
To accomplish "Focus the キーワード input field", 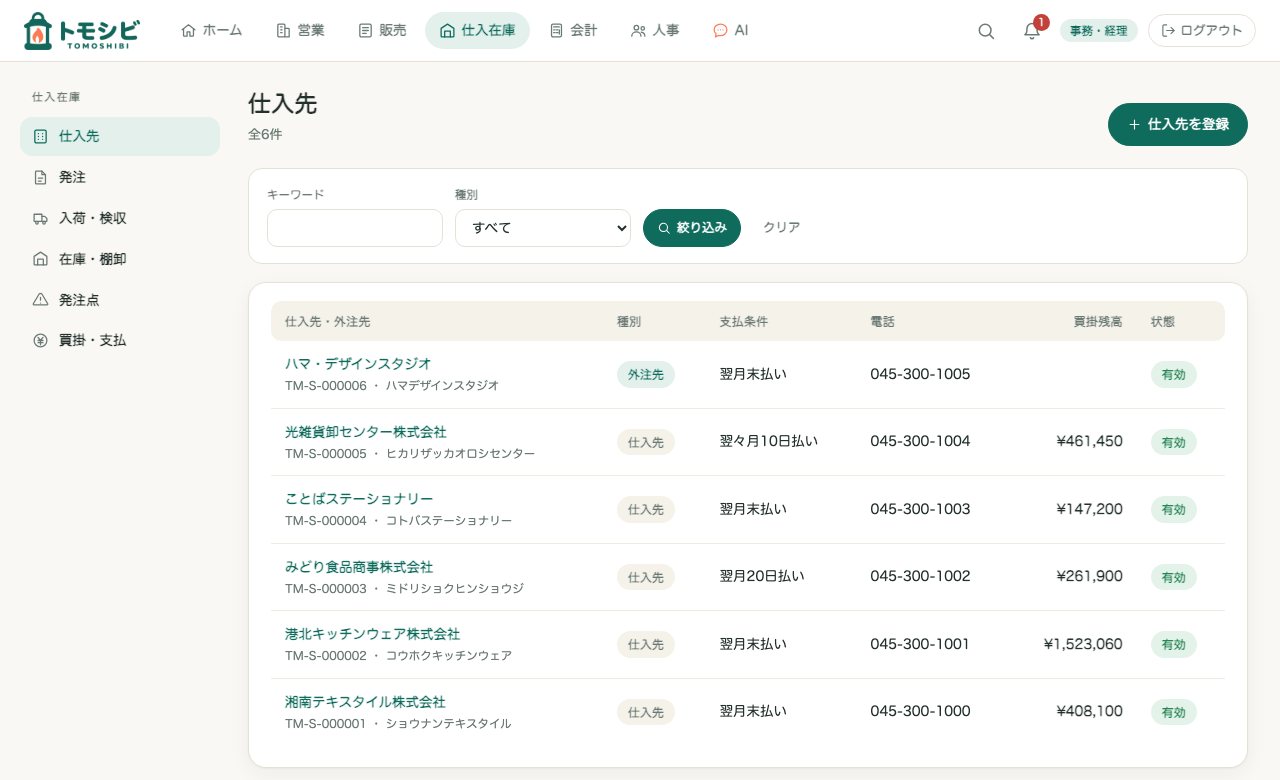I will click(x=355, y=228).
